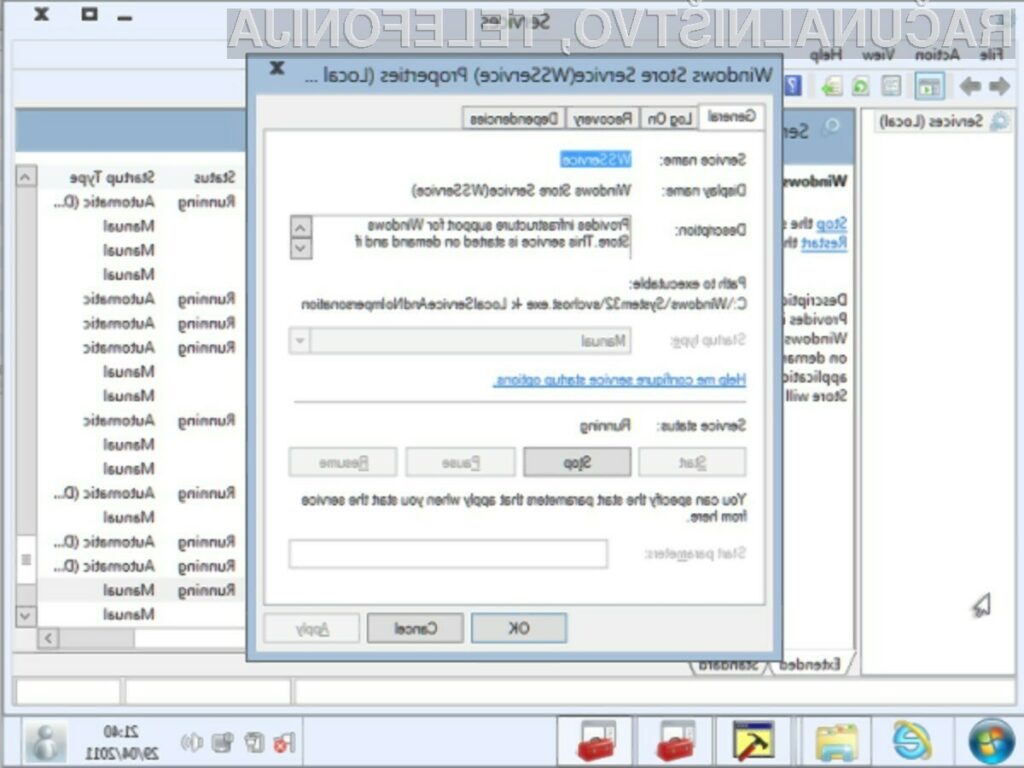Click the executable path text with svchost.exe
The image size is (1024, 768).
point(524,304)
